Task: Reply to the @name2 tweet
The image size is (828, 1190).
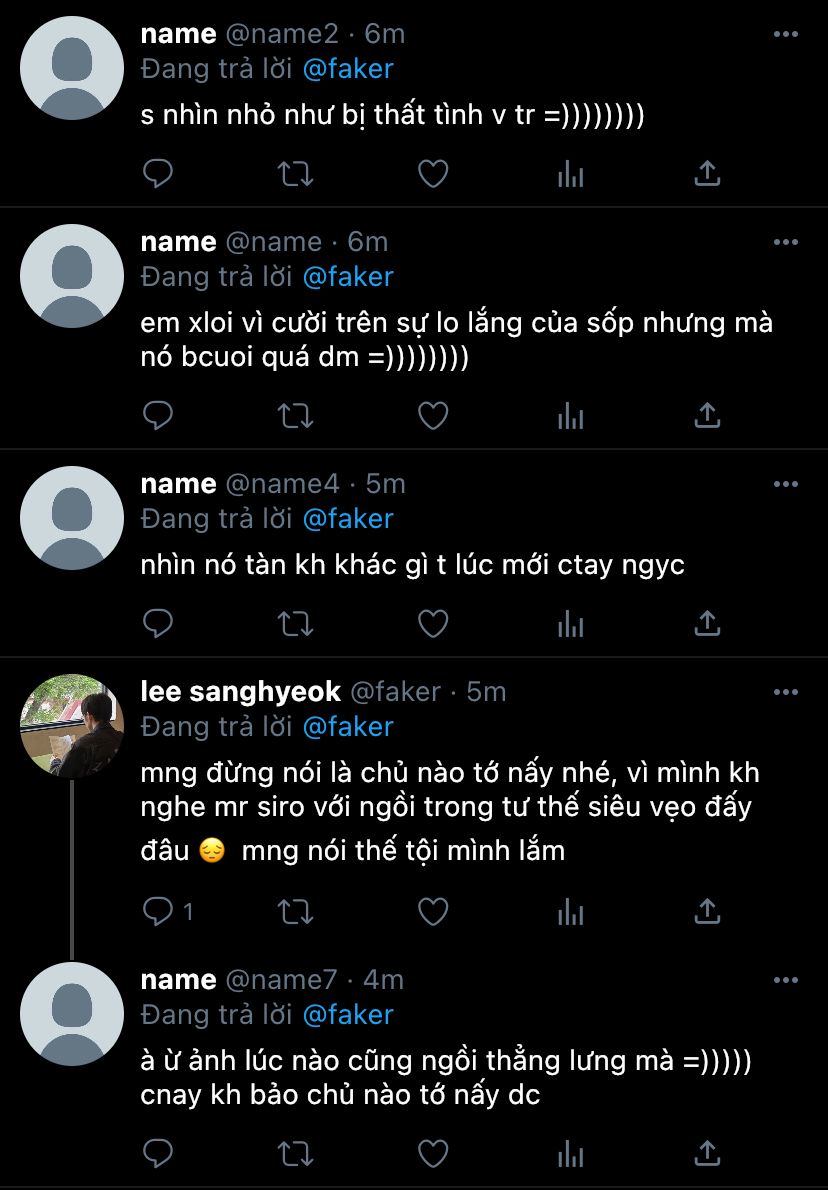Action: (158, 175)
